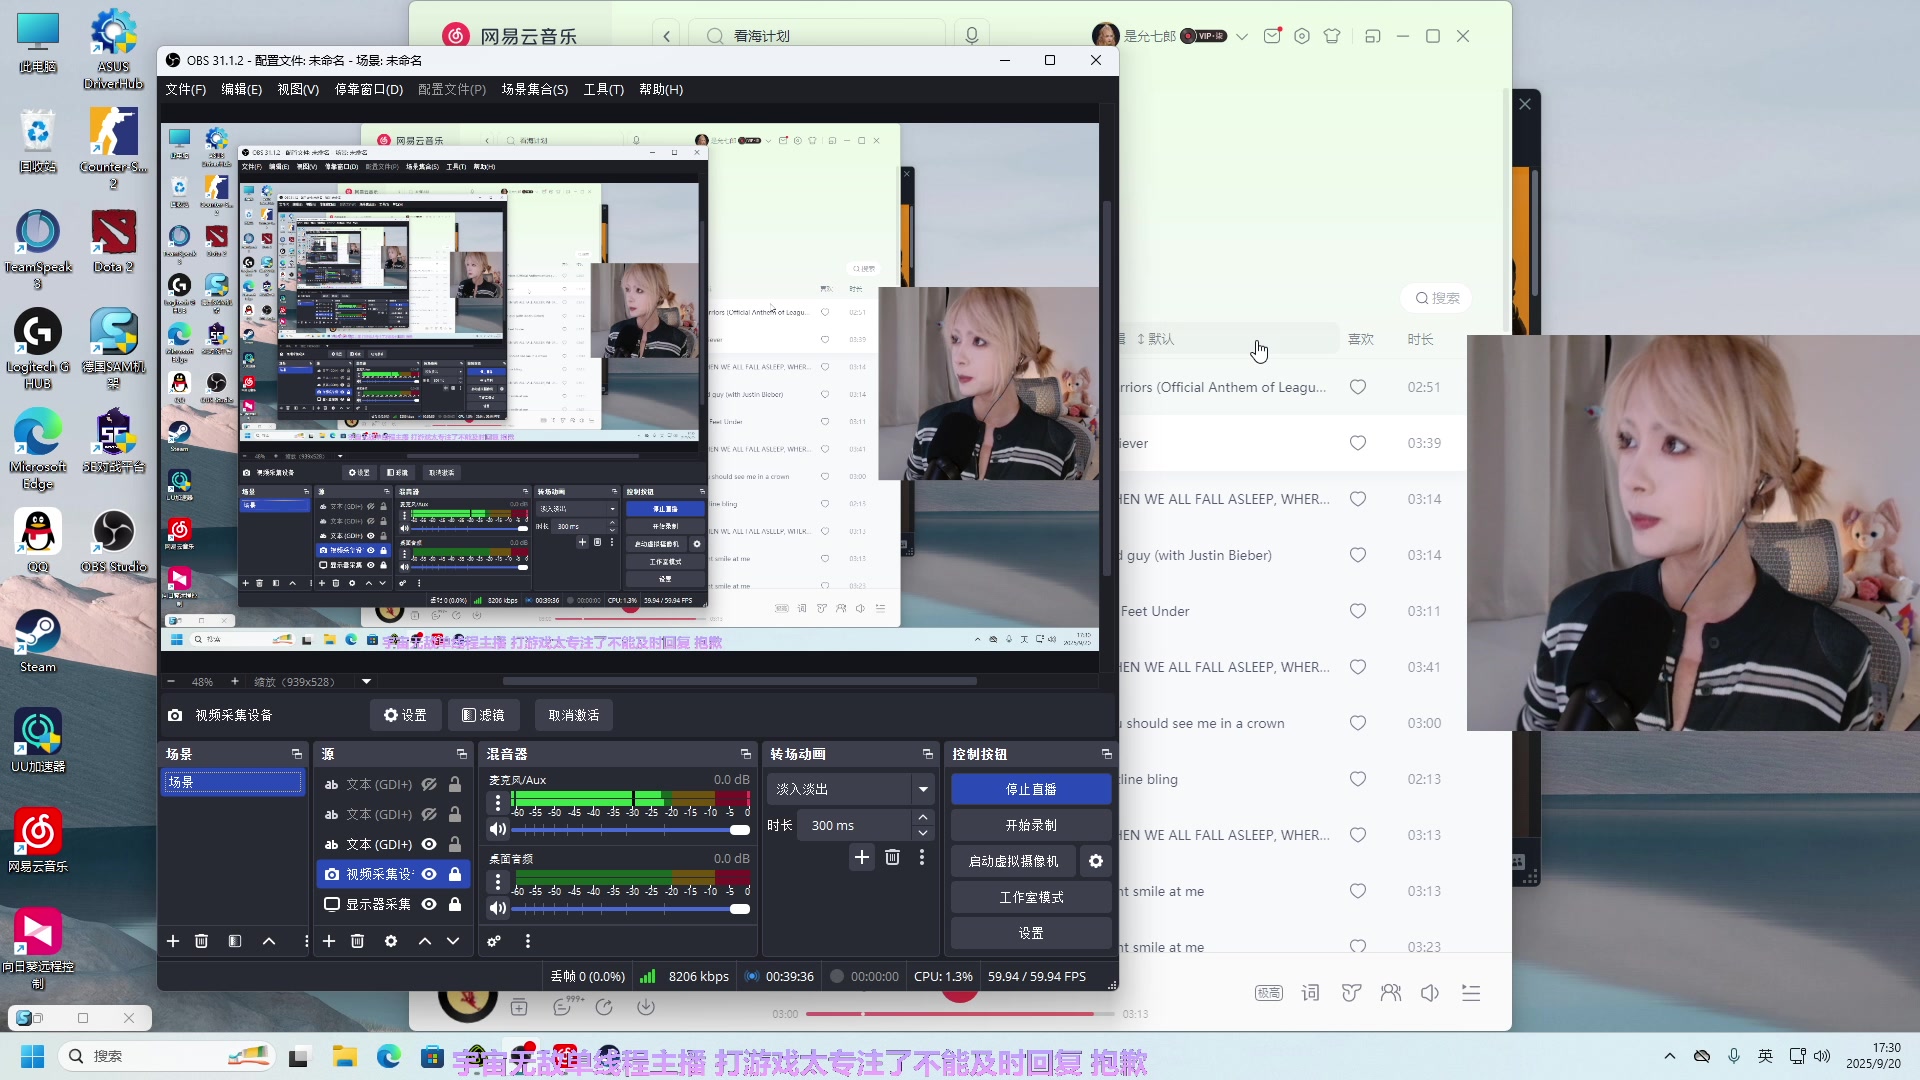
Task: Open 桌面音频 channel options dots
Action: tap(498, 882)
